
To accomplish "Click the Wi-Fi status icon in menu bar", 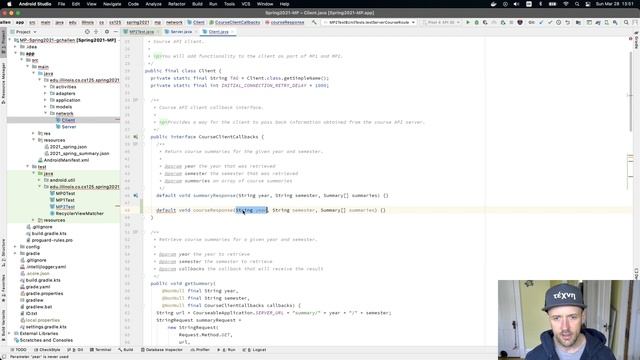I will tap(565, 4).
